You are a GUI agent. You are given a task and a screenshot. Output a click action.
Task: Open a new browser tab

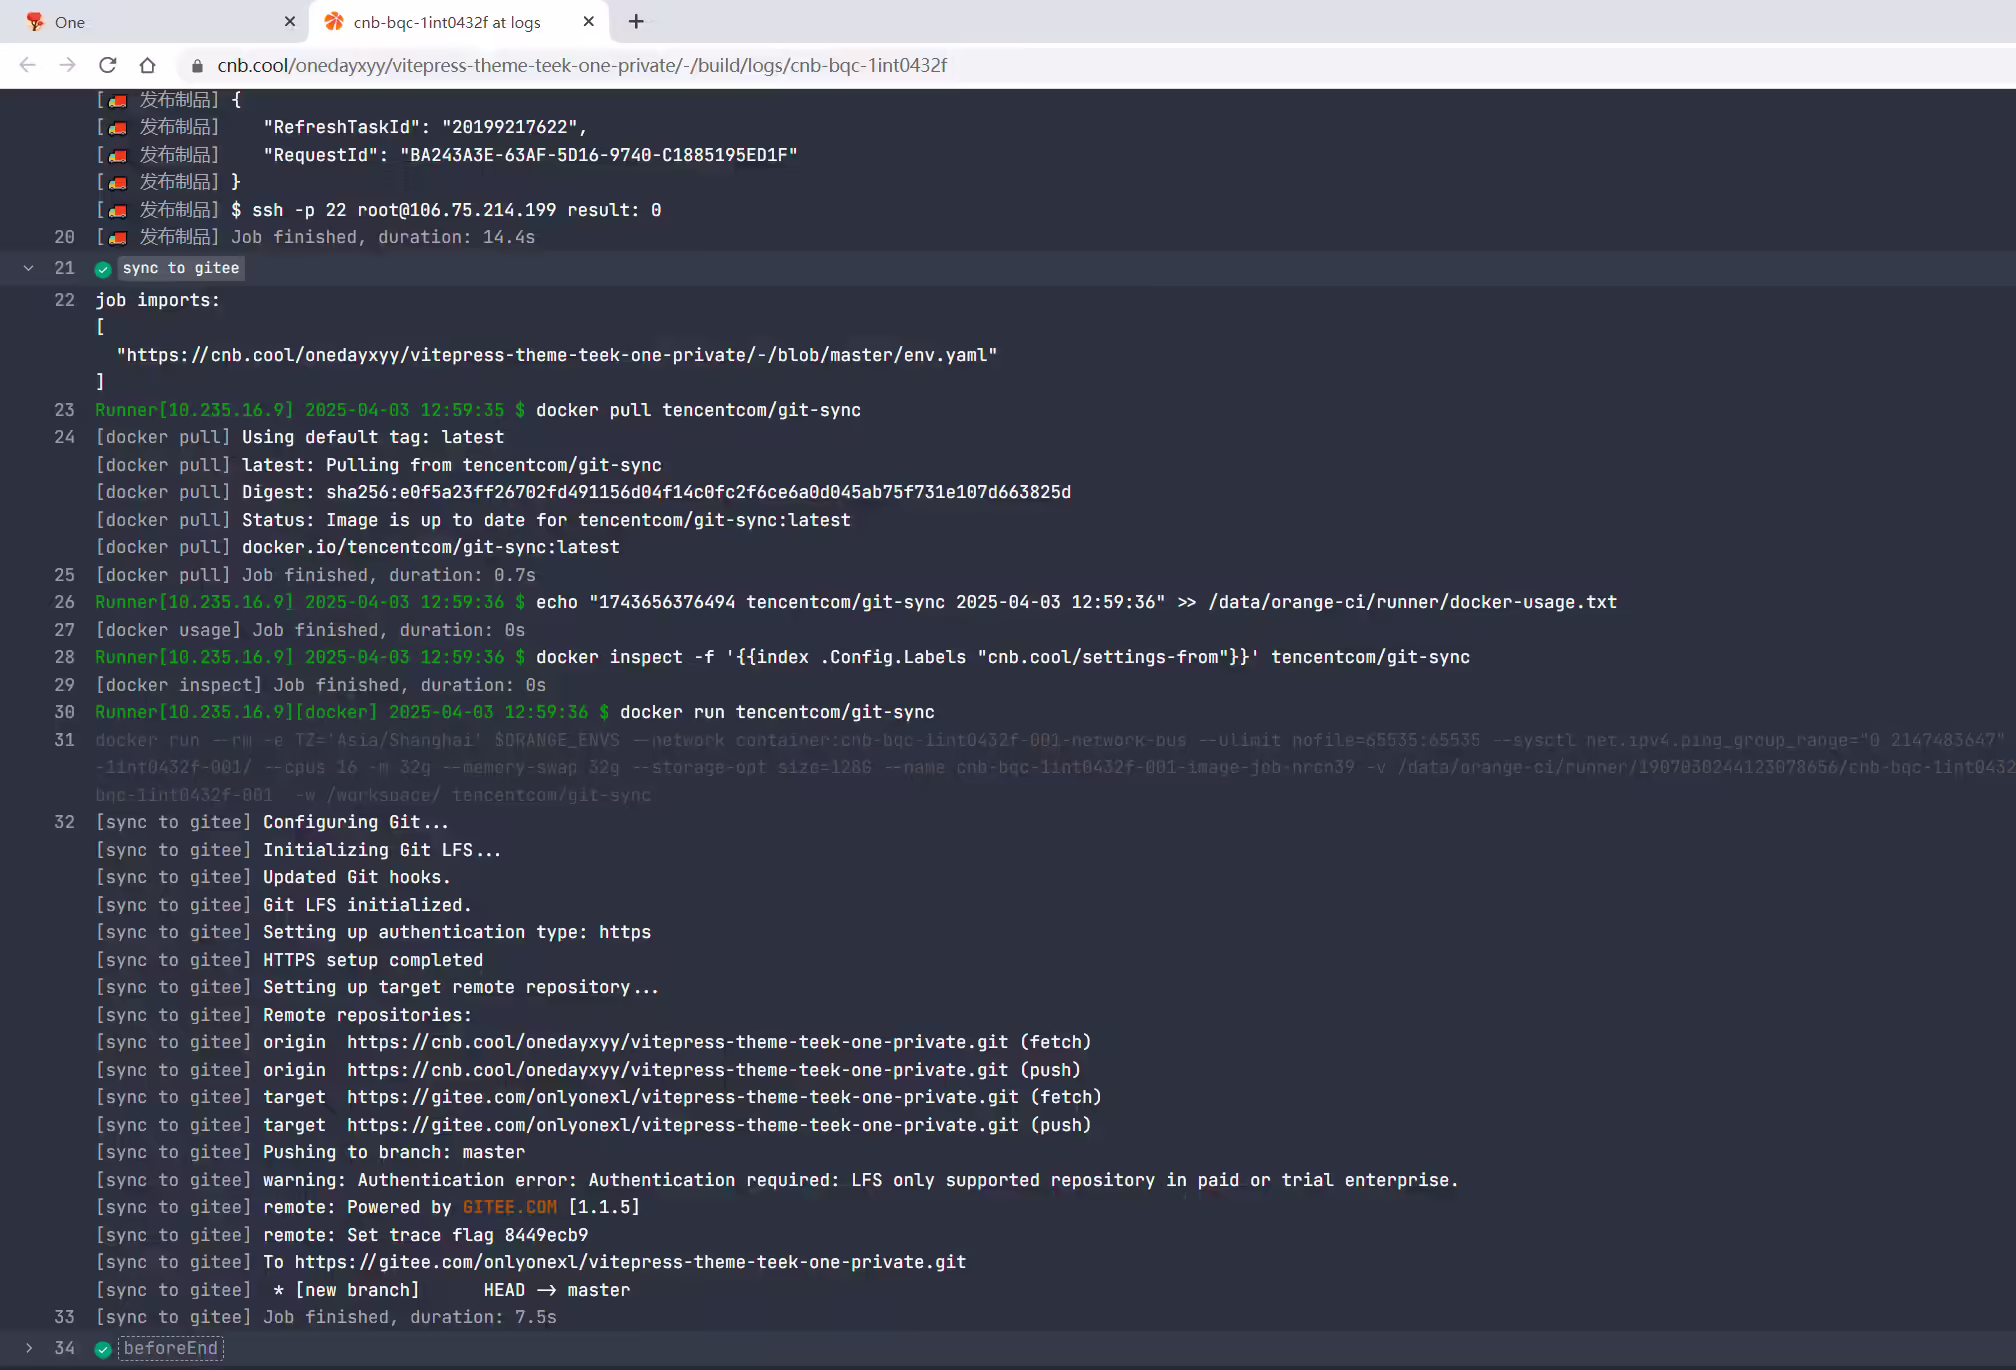(x=636, y=21)
